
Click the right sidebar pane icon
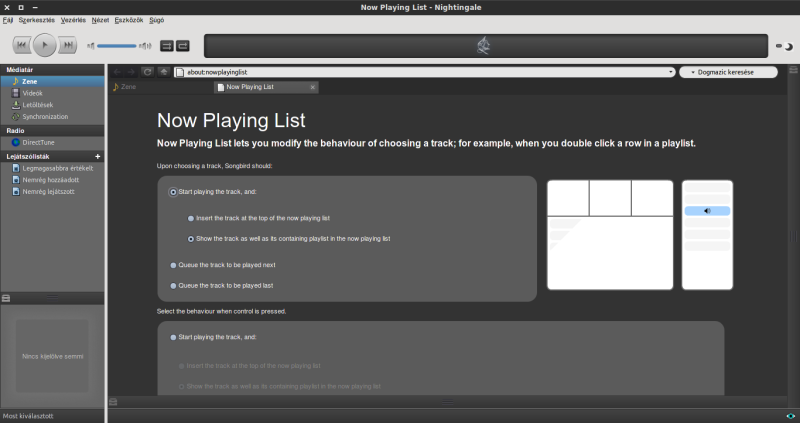793,70
